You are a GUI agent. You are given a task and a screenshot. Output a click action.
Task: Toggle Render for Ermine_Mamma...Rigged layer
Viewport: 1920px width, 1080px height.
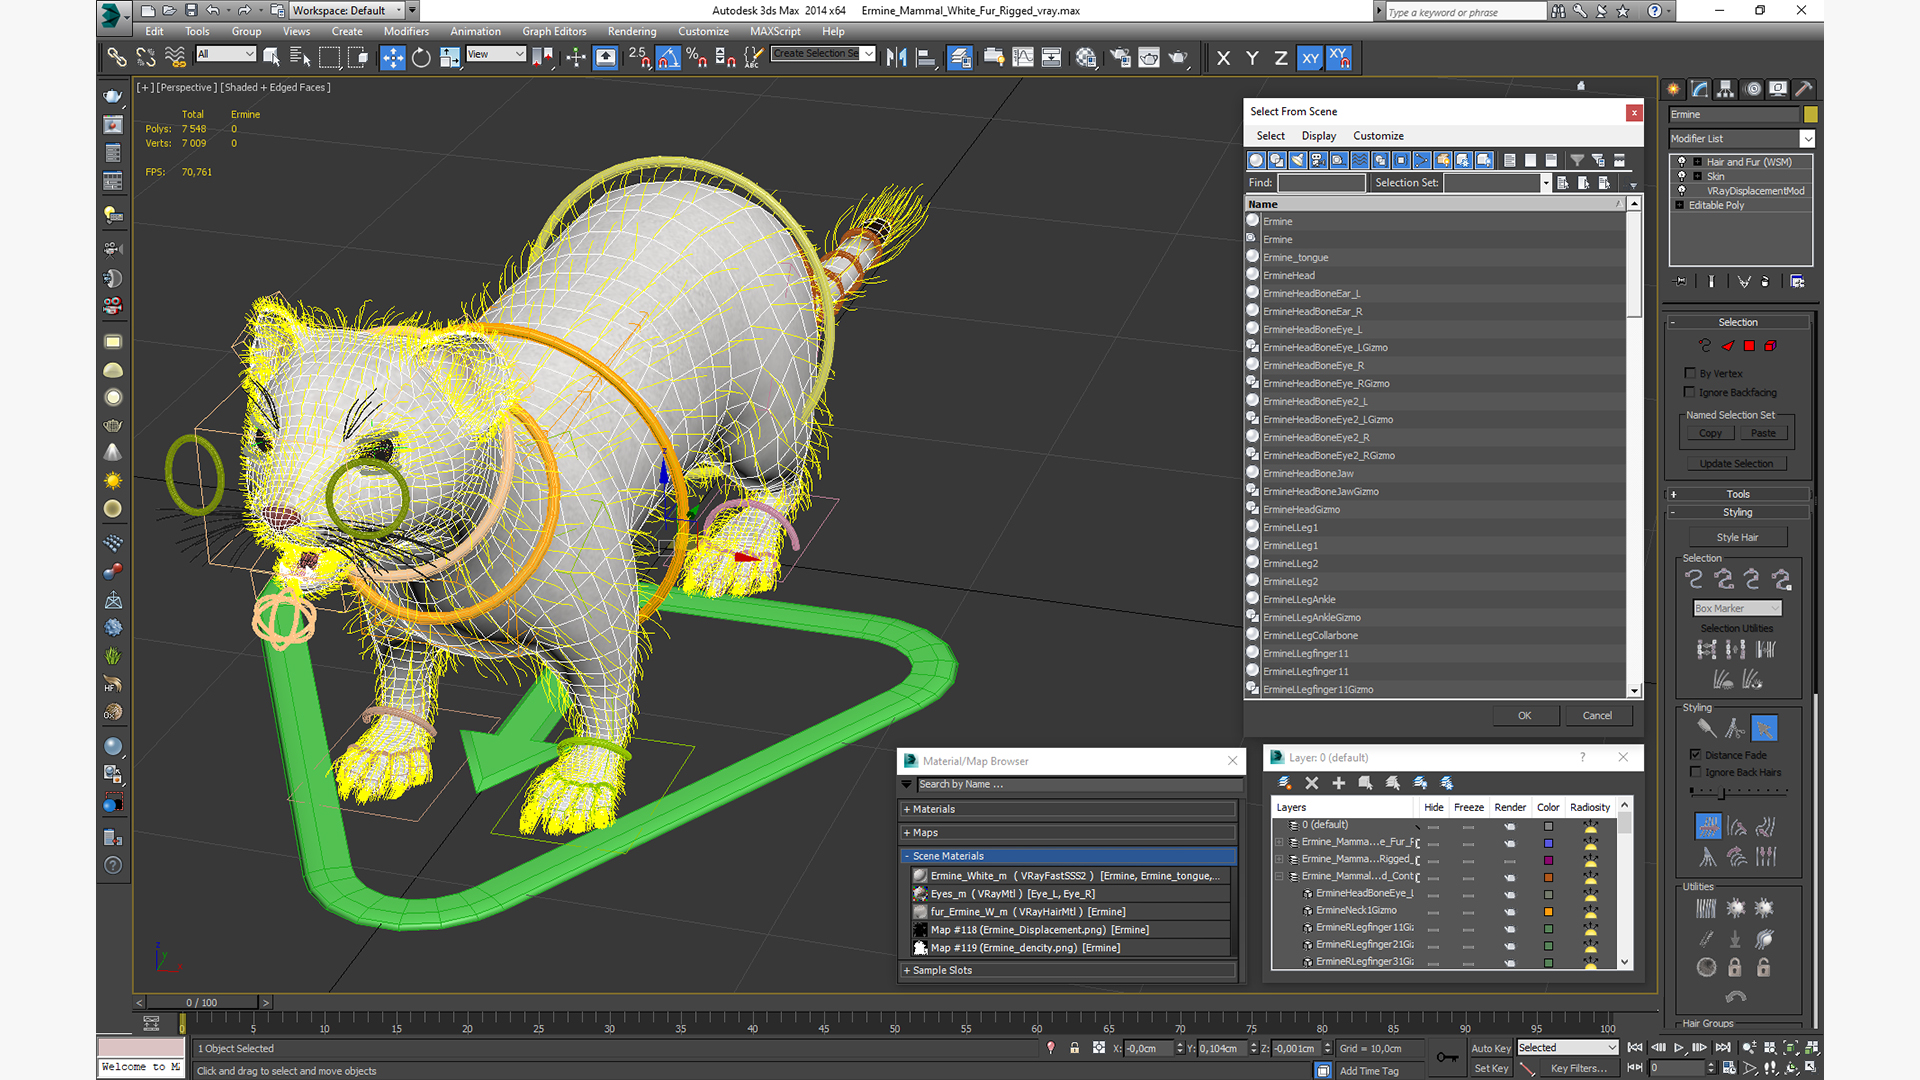pyautogui.click(x=1510, y=860)
